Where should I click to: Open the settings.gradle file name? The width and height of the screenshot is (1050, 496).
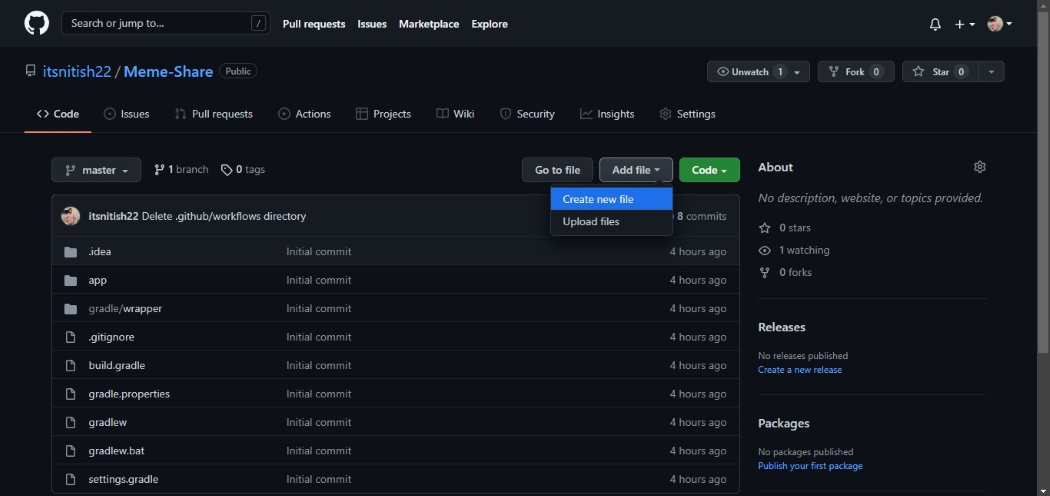123,479
